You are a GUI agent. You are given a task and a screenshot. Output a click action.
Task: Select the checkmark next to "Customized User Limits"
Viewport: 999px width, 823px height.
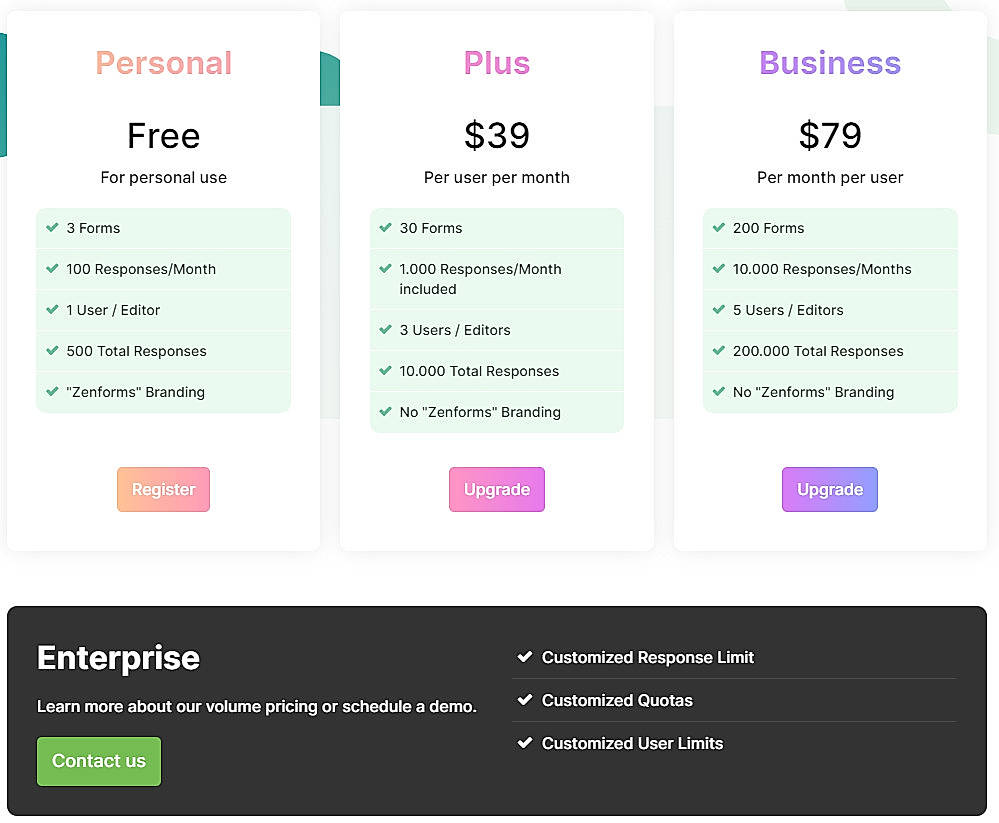tap(525, 743)
